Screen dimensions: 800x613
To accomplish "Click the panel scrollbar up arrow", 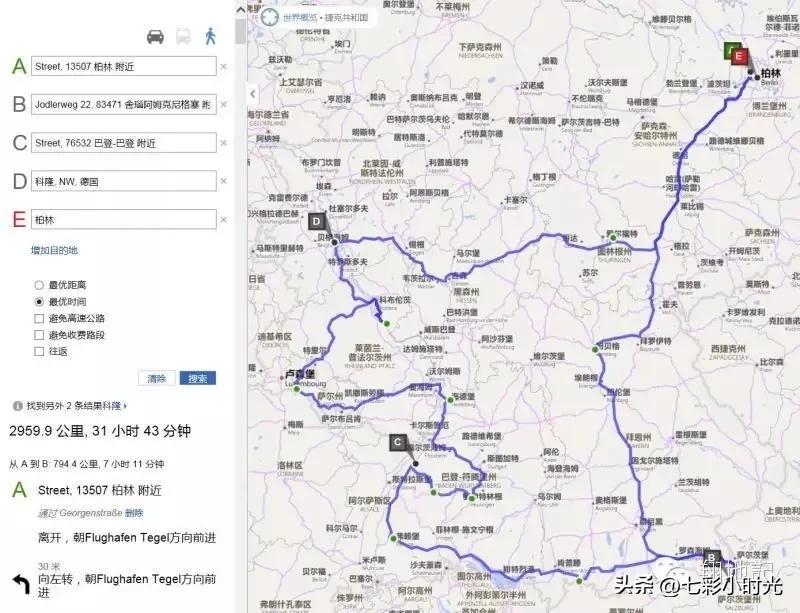I will (241, 9).
